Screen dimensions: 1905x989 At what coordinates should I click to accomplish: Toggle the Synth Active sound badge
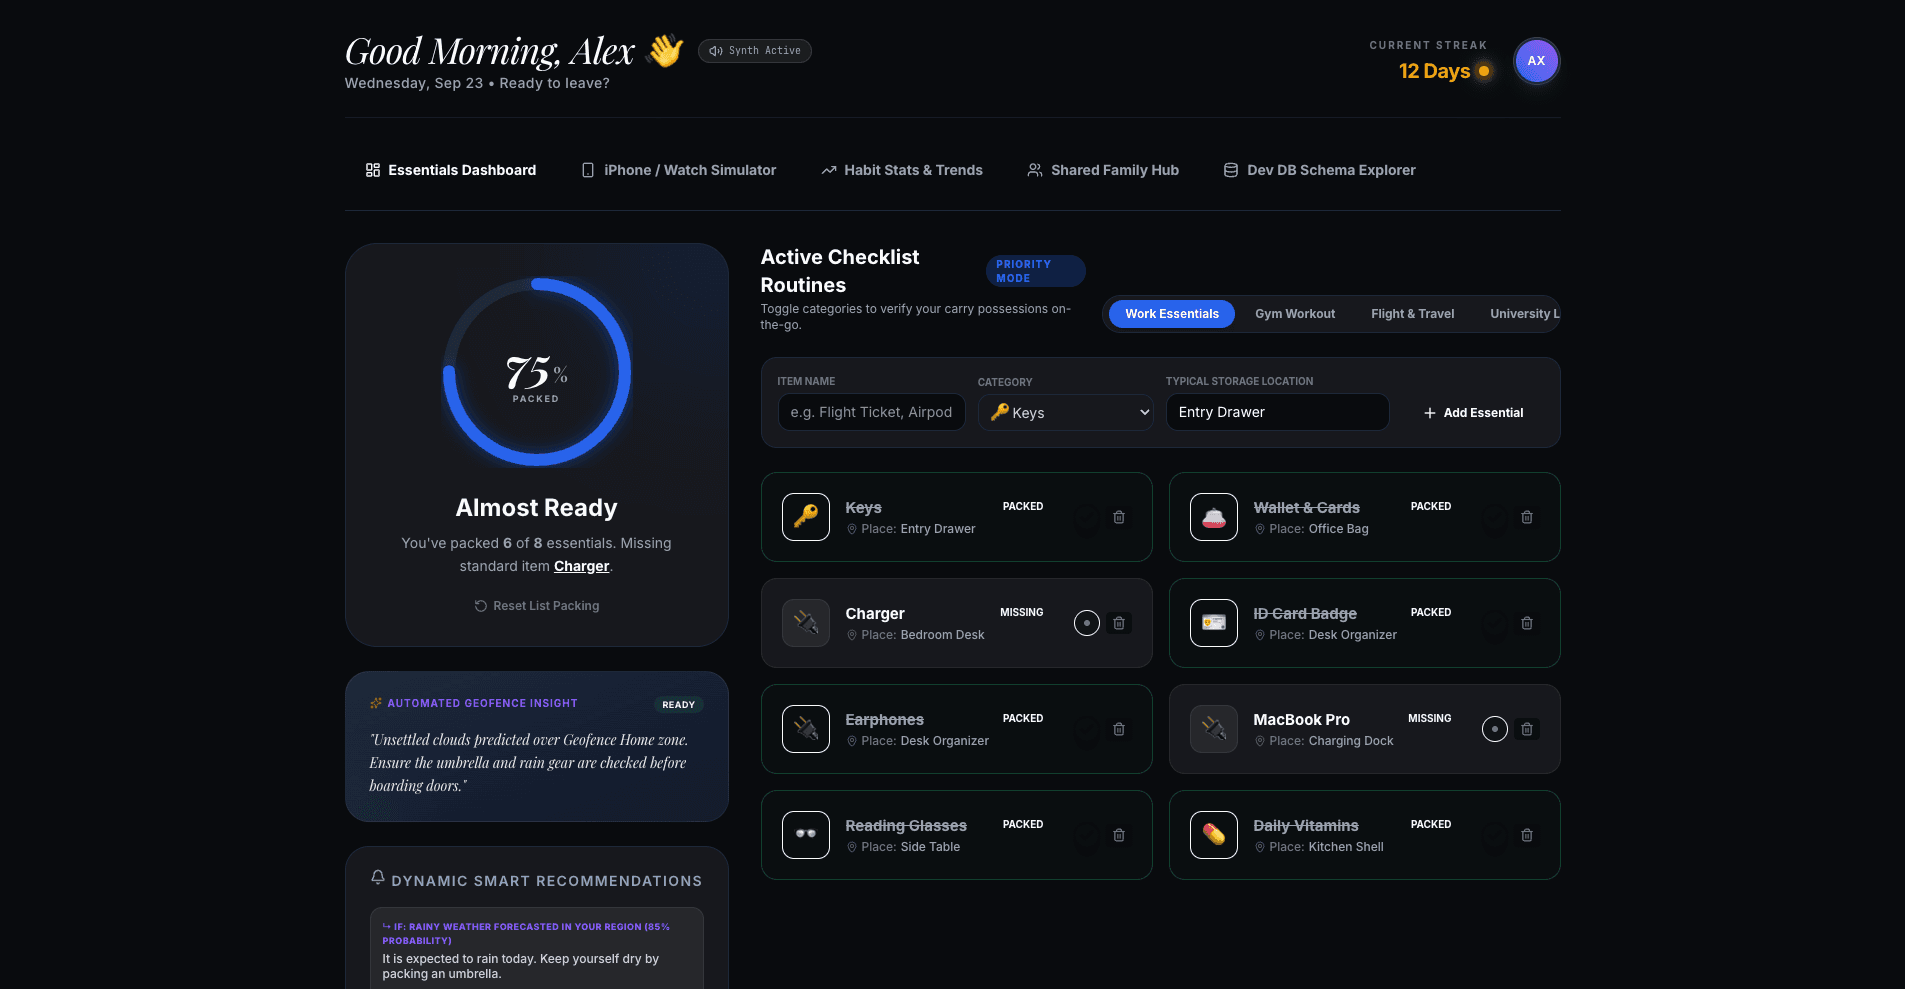click(755, 51)
